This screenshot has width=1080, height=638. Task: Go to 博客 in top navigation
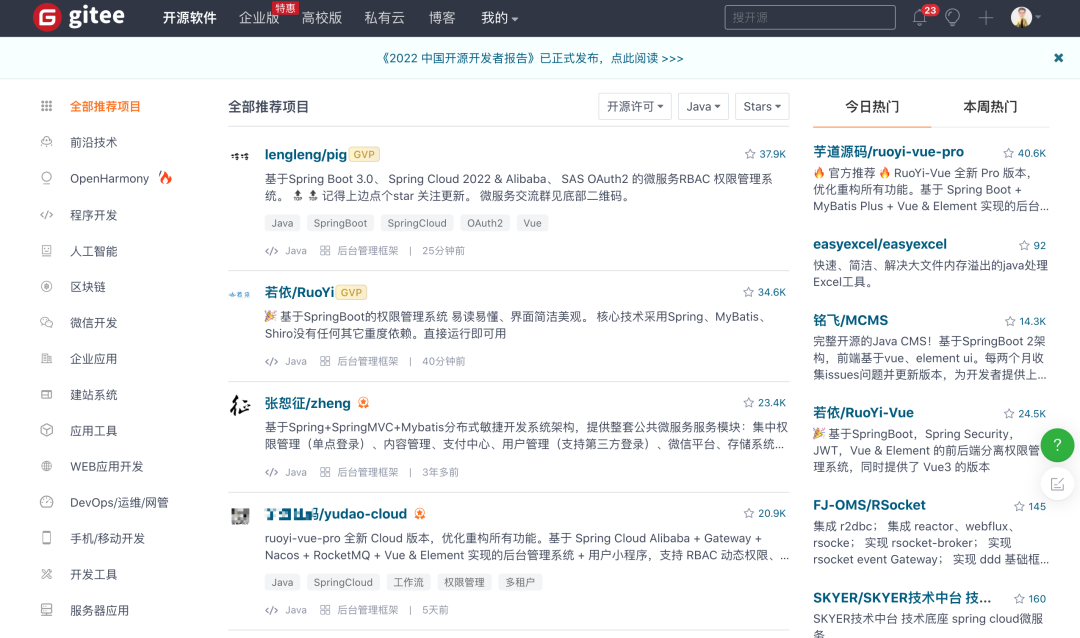442,18
